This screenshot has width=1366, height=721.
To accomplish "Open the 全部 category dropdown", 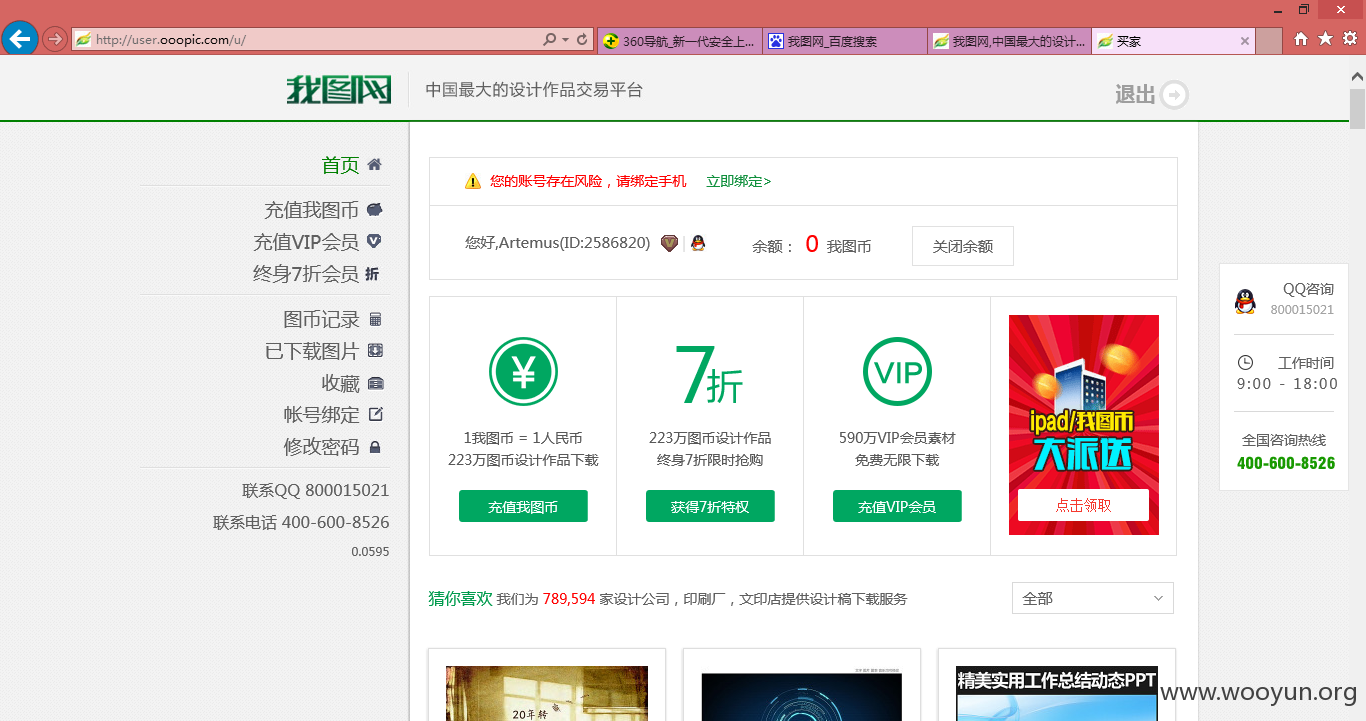I will (1093, 598).
